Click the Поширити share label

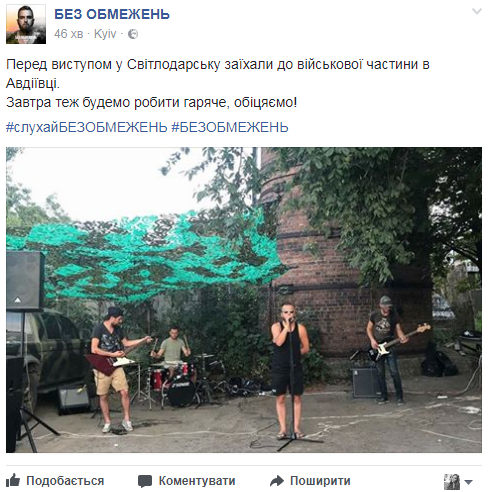tap(320, 481)
